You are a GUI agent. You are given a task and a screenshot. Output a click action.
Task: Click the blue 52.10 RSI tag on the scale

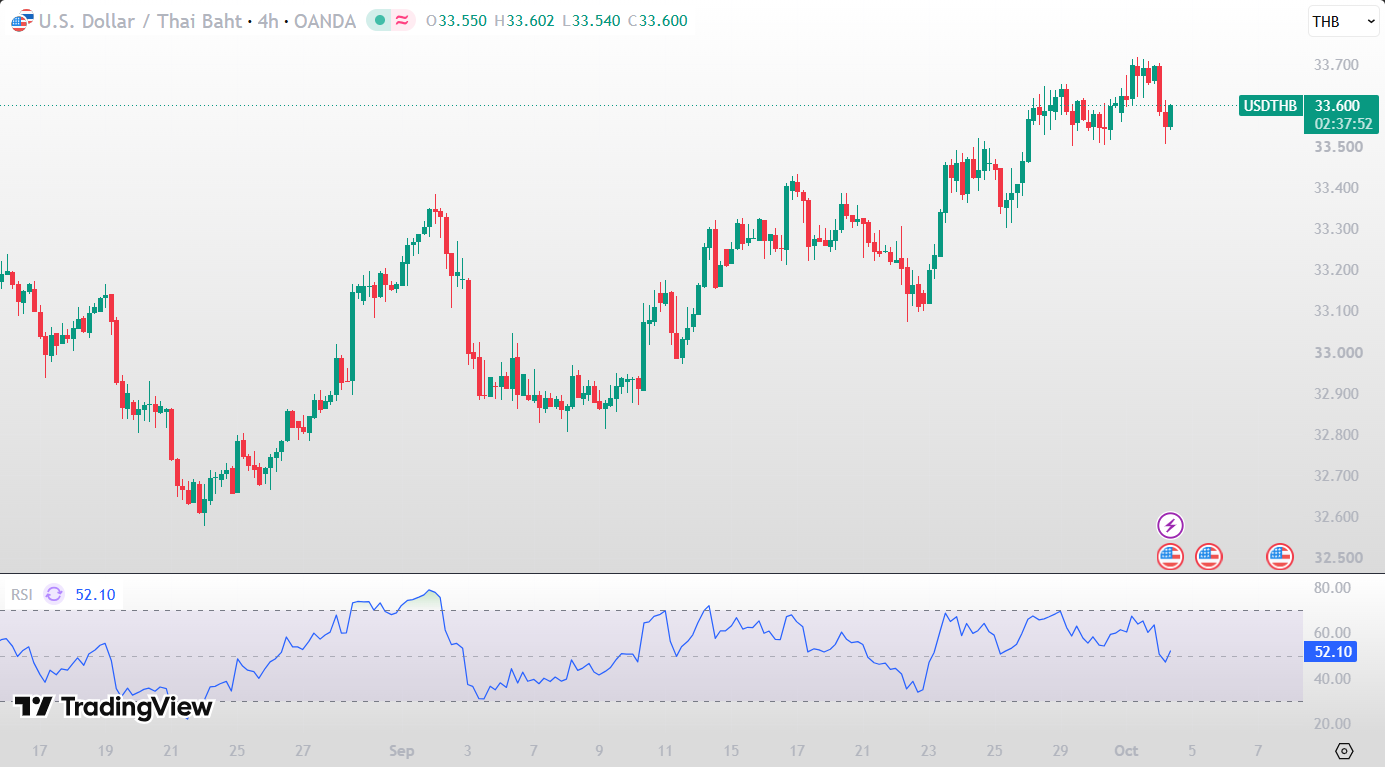[x=1333, y=652]
